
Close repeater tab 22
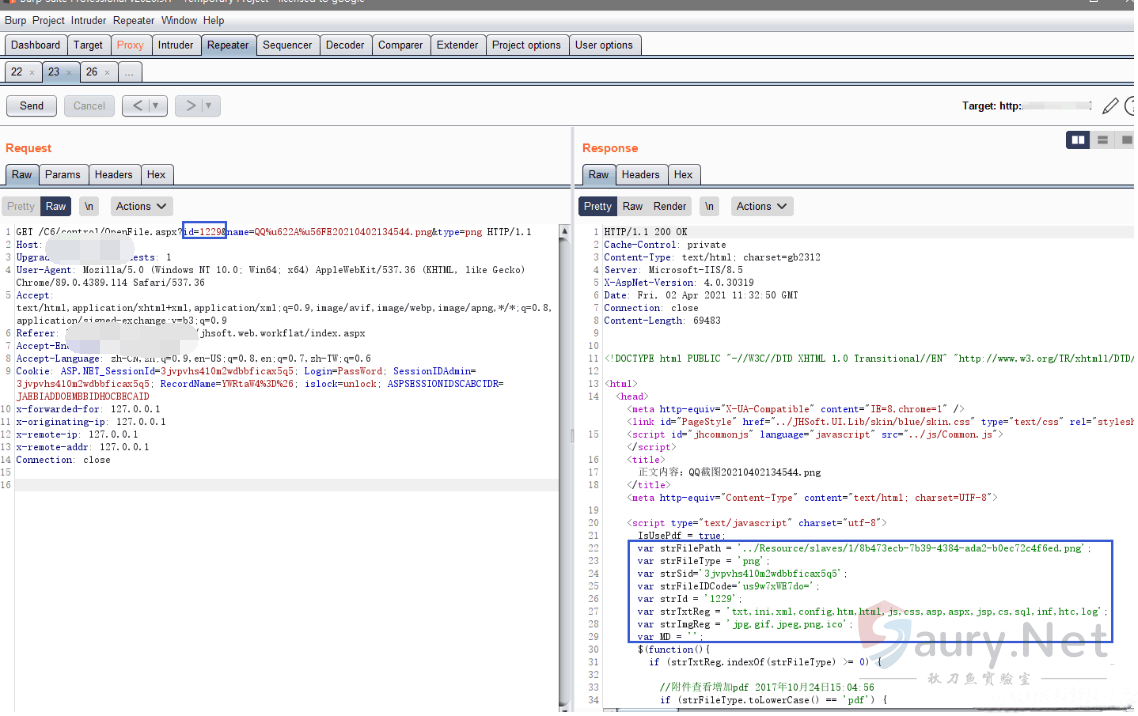[32, 73]
